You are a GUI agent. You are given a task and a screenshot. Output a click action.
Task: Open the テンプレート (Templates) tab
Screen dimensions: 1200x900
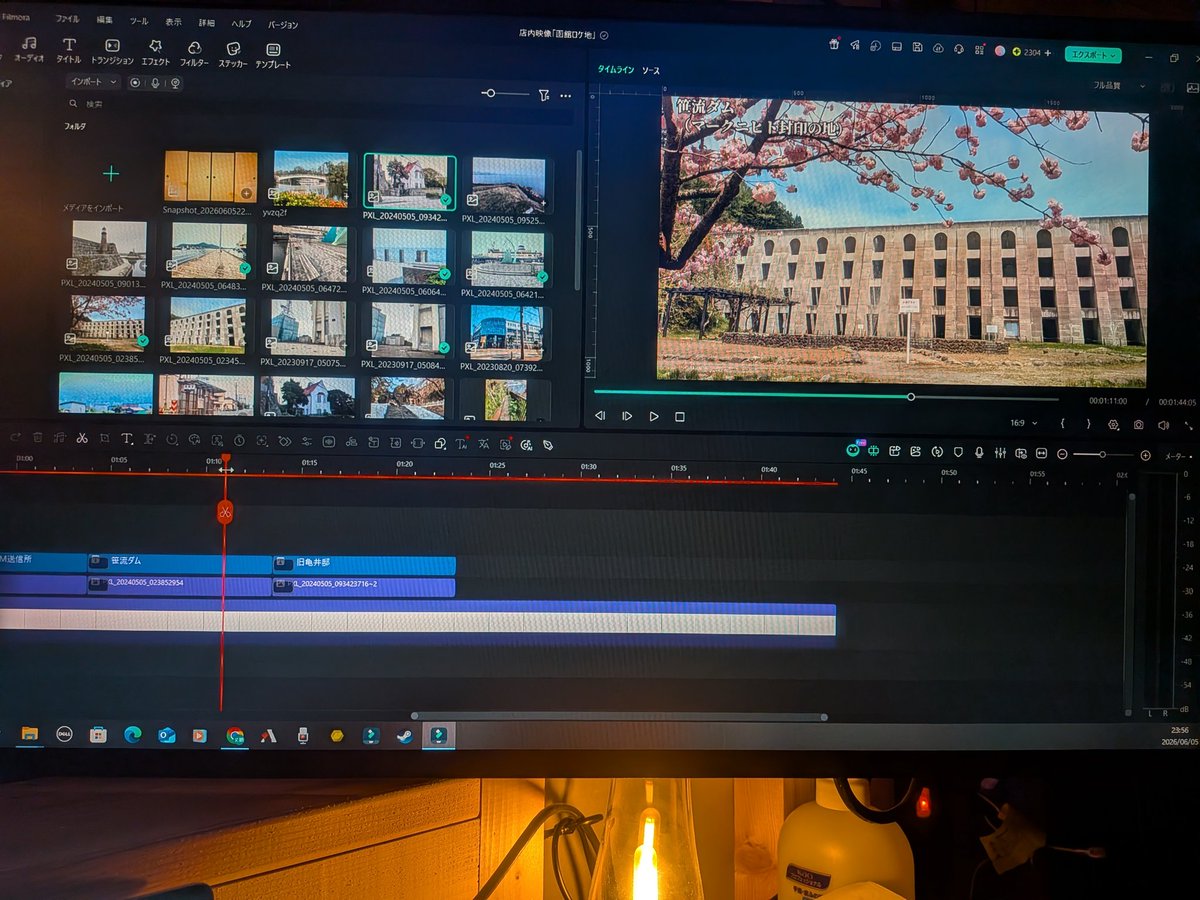point(273,55)
